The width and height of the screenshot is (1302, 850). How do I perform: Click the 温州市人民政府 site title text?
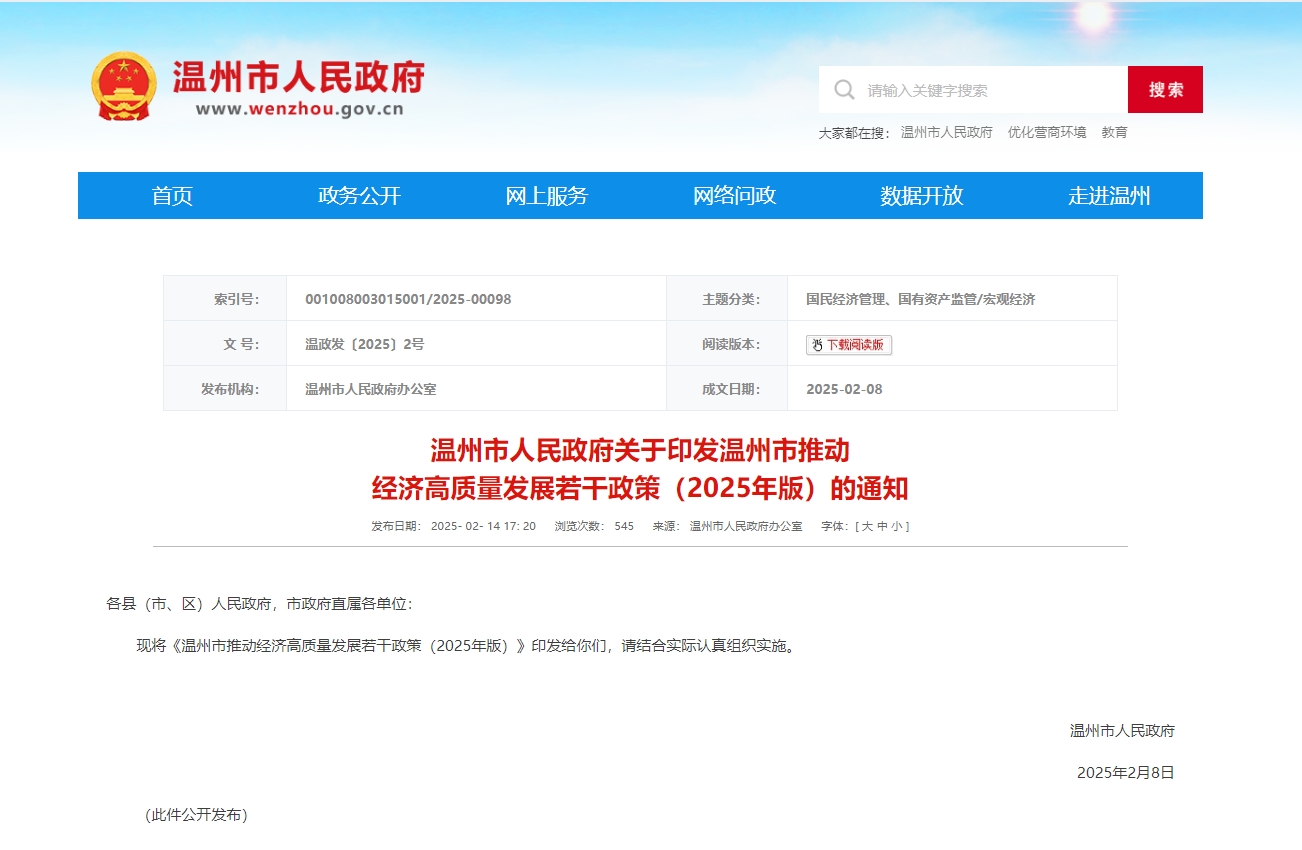pyautogui.click(x=298, y=77)
